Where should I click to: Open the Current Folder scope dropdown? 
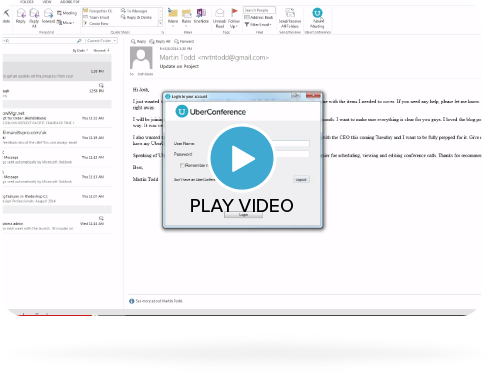101,41
